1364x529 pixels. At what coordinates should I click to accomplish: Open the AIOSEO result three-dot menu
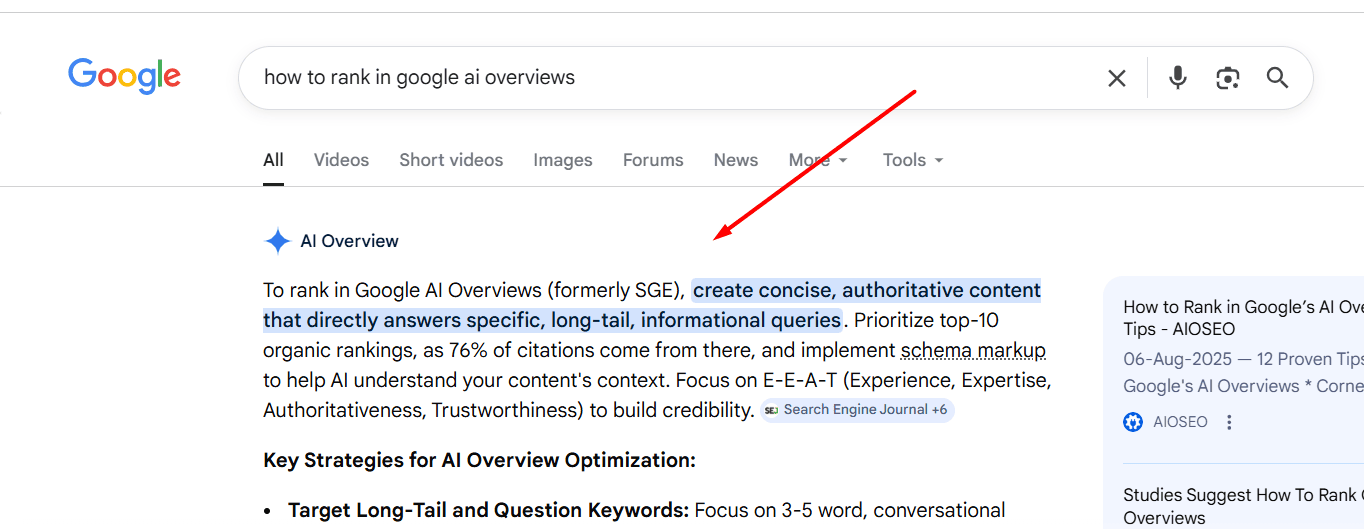click(1229, 422)
